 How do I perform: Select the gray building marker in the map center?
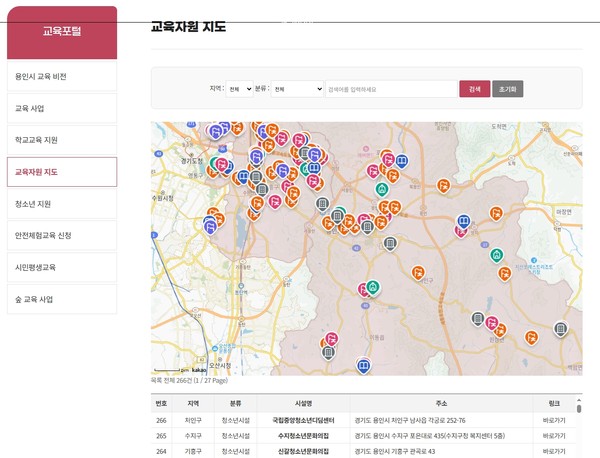point(390,243)
